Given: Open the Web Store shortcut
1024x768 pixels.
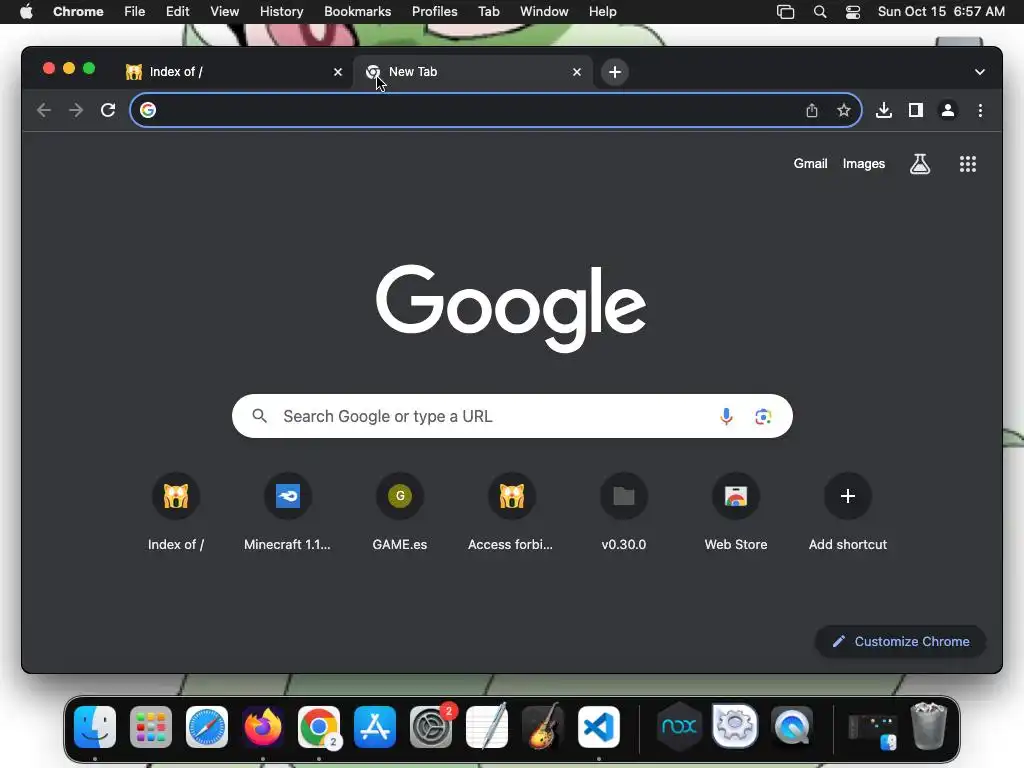Looking at the screenshot, I should pos(736,513).
